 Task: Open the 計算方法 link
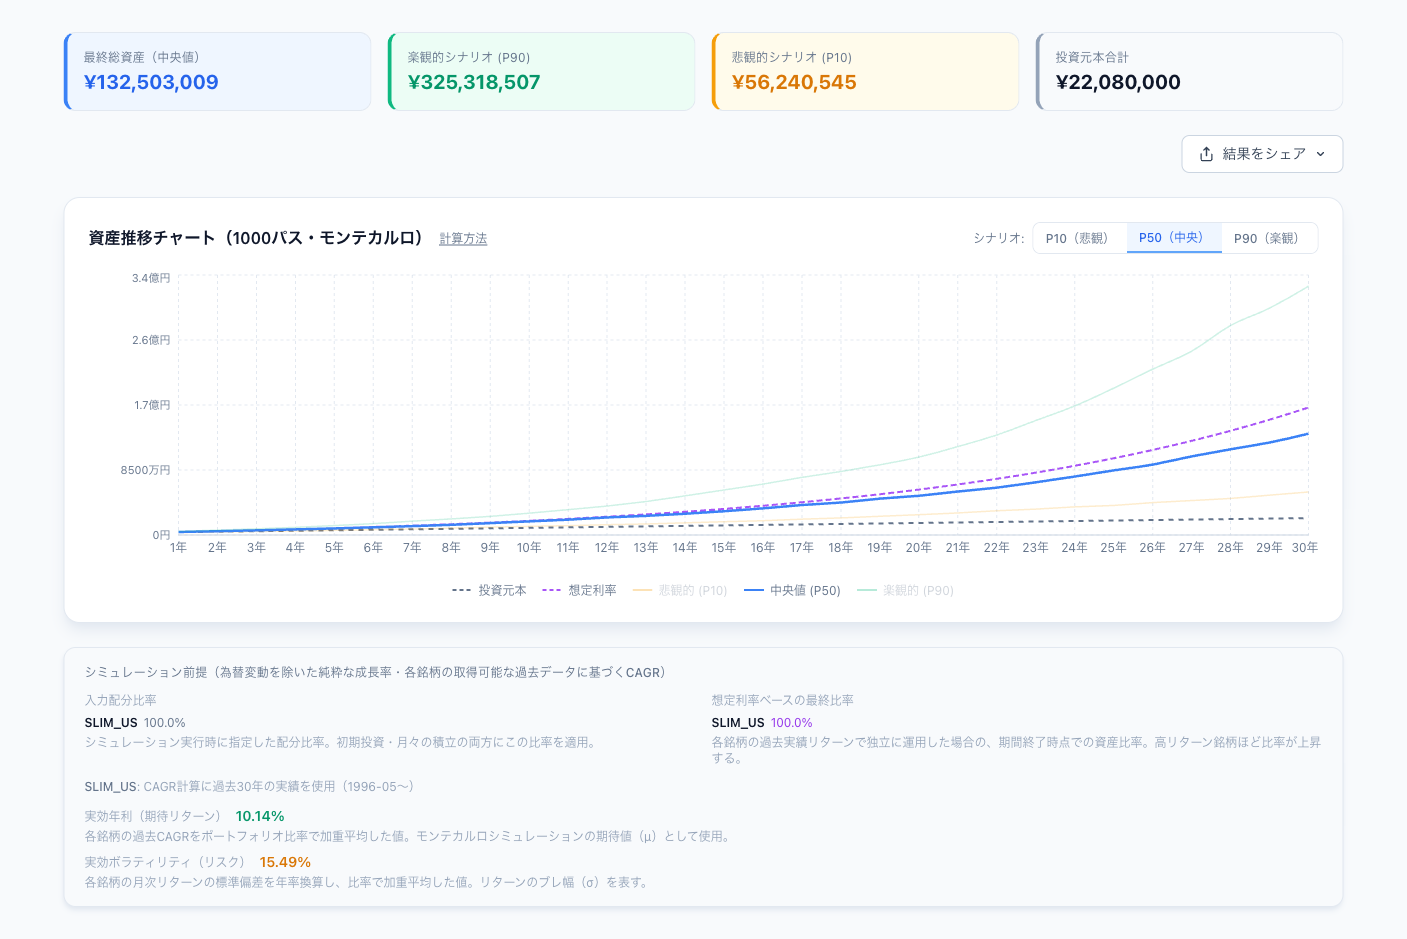463,239
